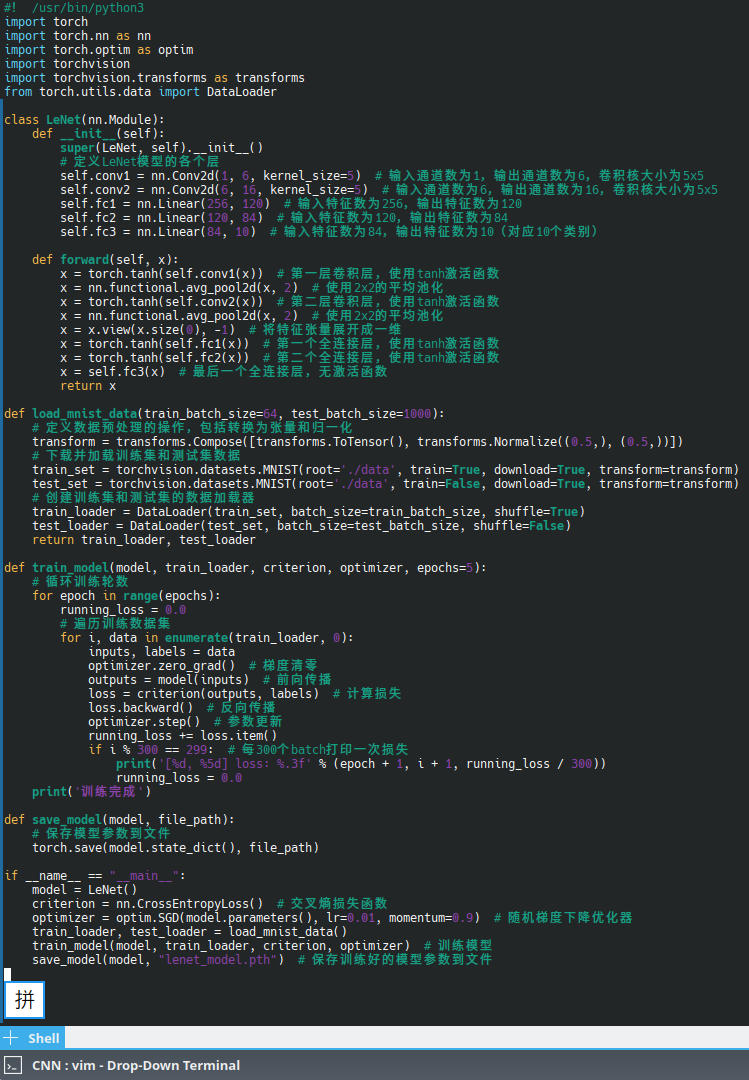Click the 'loss.backward()' line

point(182,707)
